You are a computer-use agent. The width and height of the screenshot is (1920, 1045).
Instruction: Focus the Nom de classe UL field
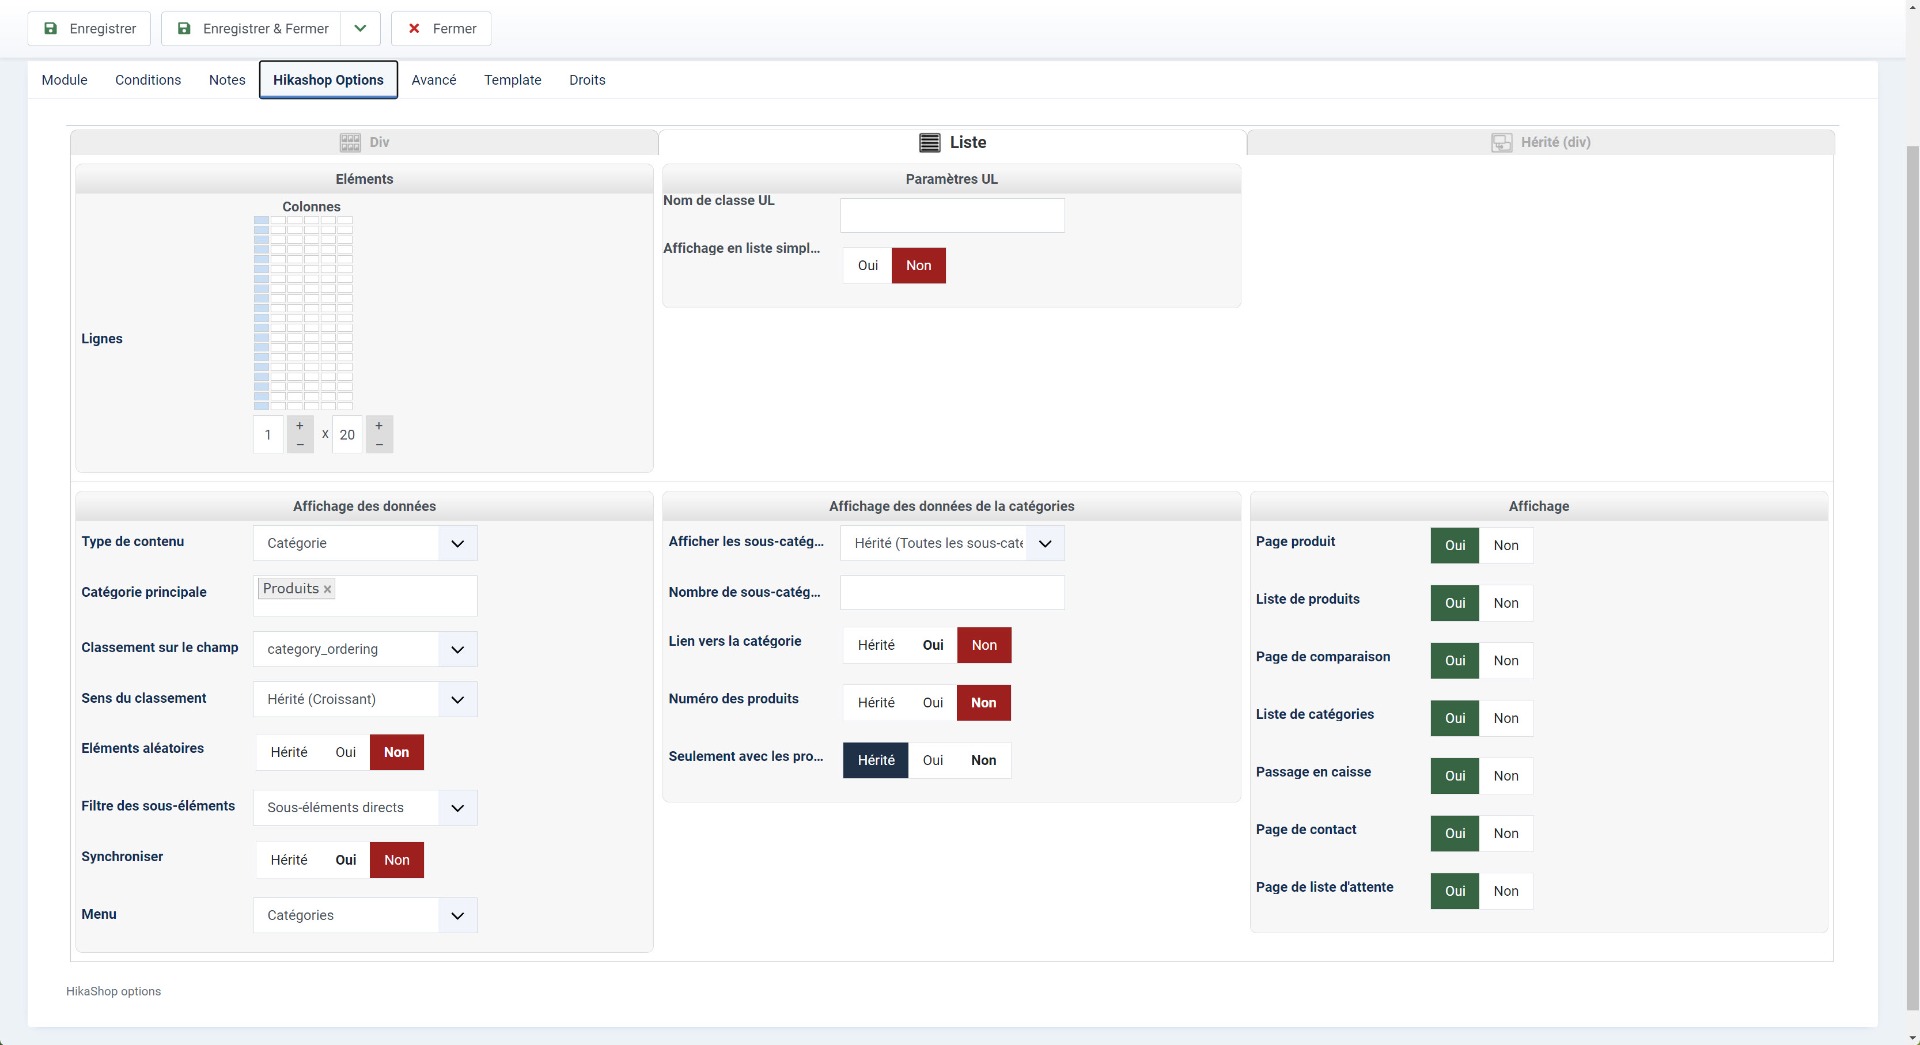pyautogui.click(x=952, y=216)
